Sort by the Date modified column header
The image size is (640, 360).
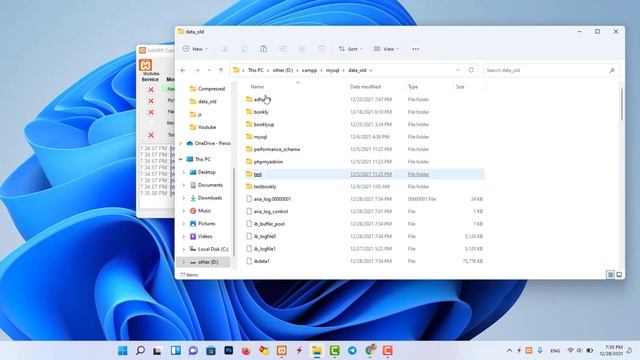tap(365, 87)
